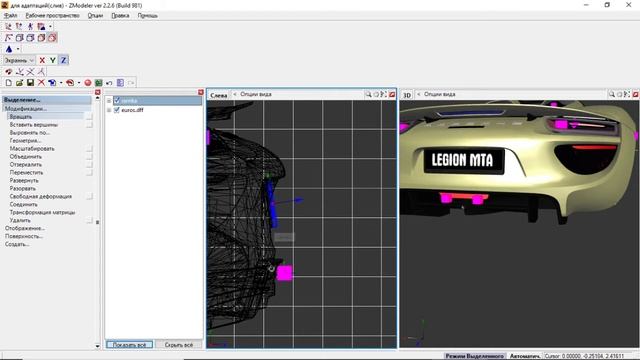640x360 pixels.
Task: Open the Файл menu
Action: pos(11,16)
